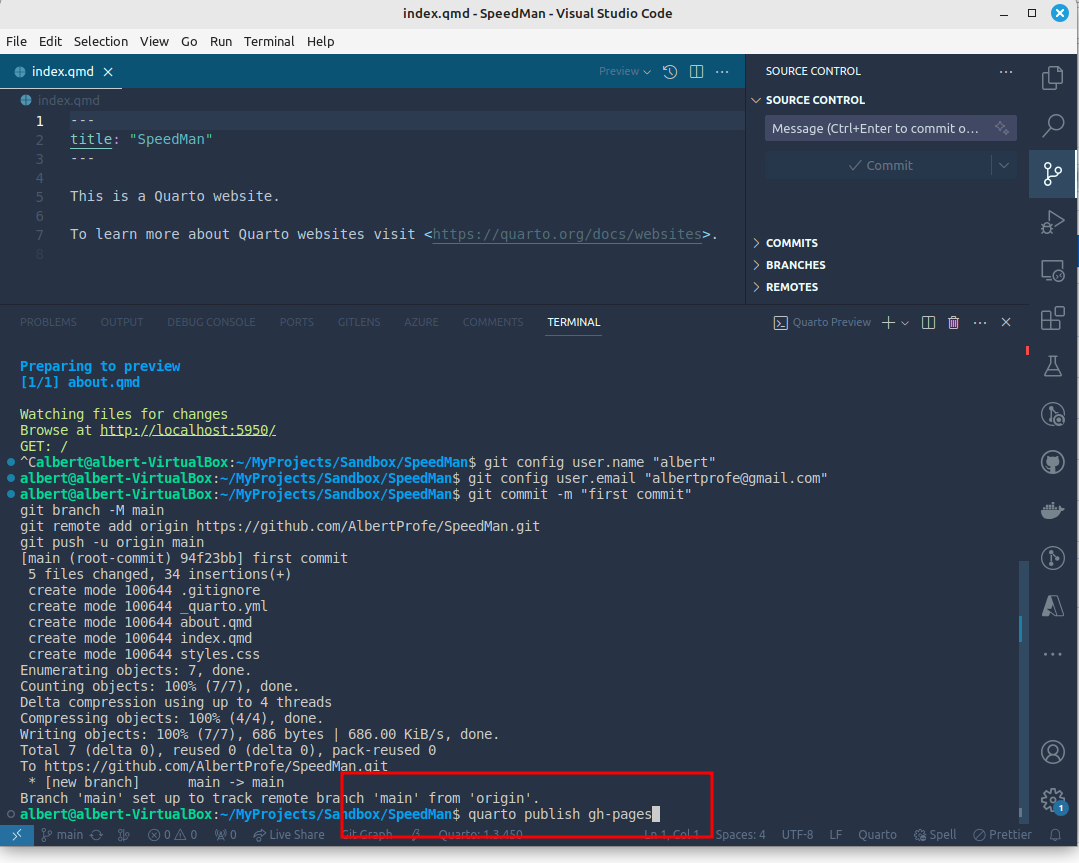Open the GitHub view in the activity bar
Image resolution: width=1079 pixels, height=863 pixels.
click(x=1052, y=462)
